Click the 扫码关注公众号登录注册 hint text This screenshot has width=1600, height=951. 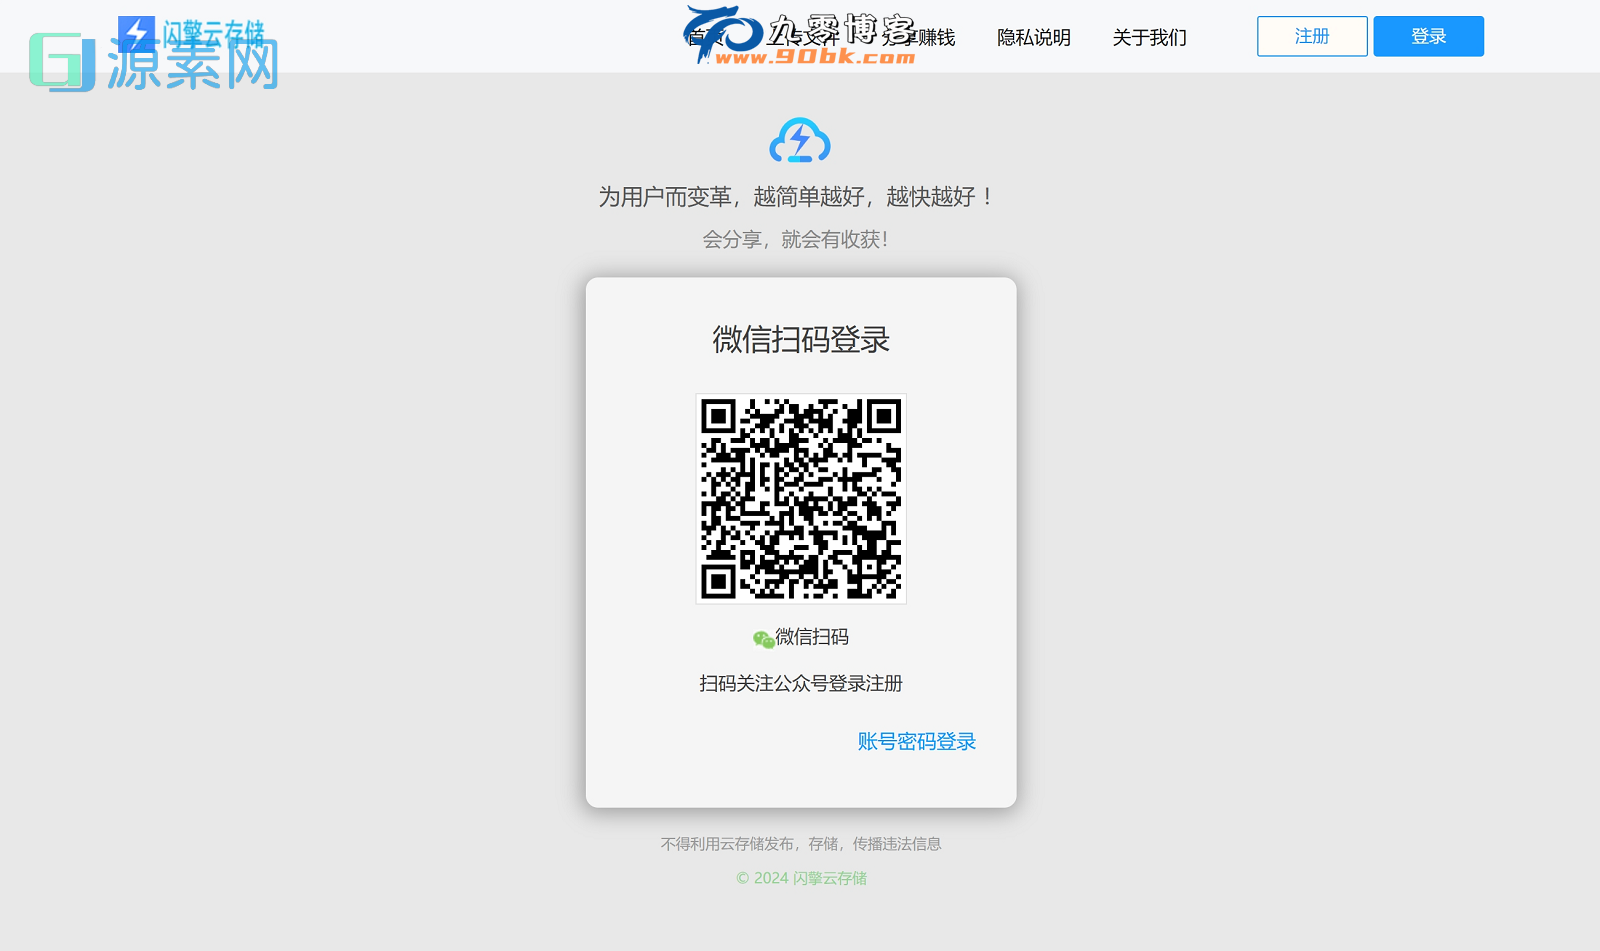click(800, 684)
